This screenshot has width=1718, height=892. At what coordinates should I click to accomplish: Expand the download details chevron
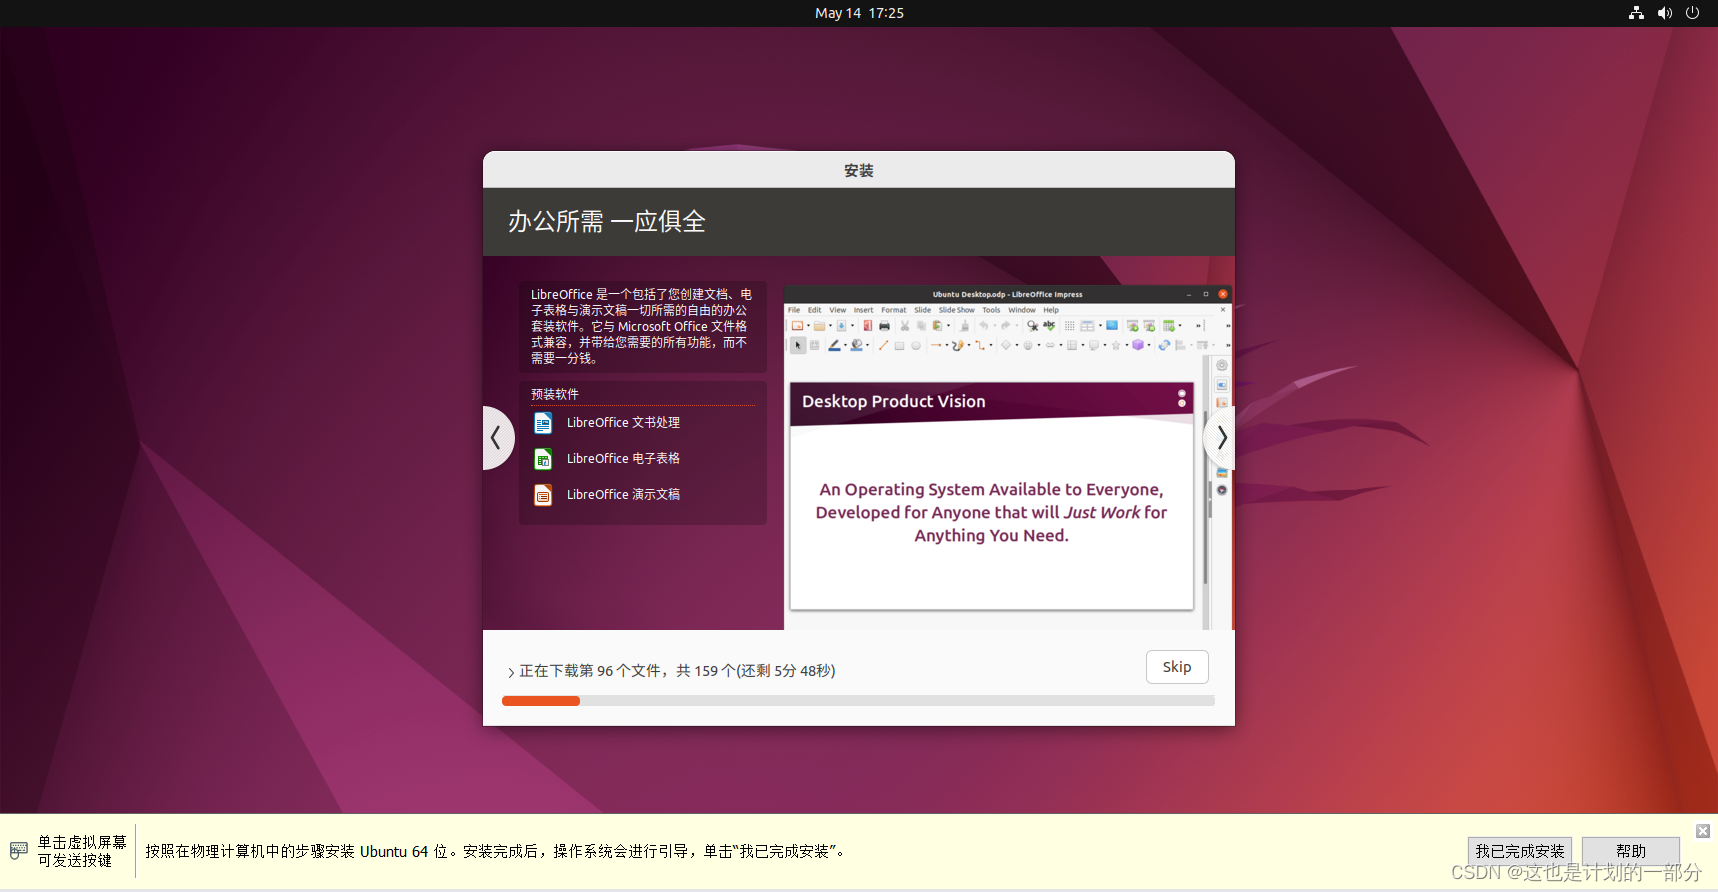[x=511, y=672]
